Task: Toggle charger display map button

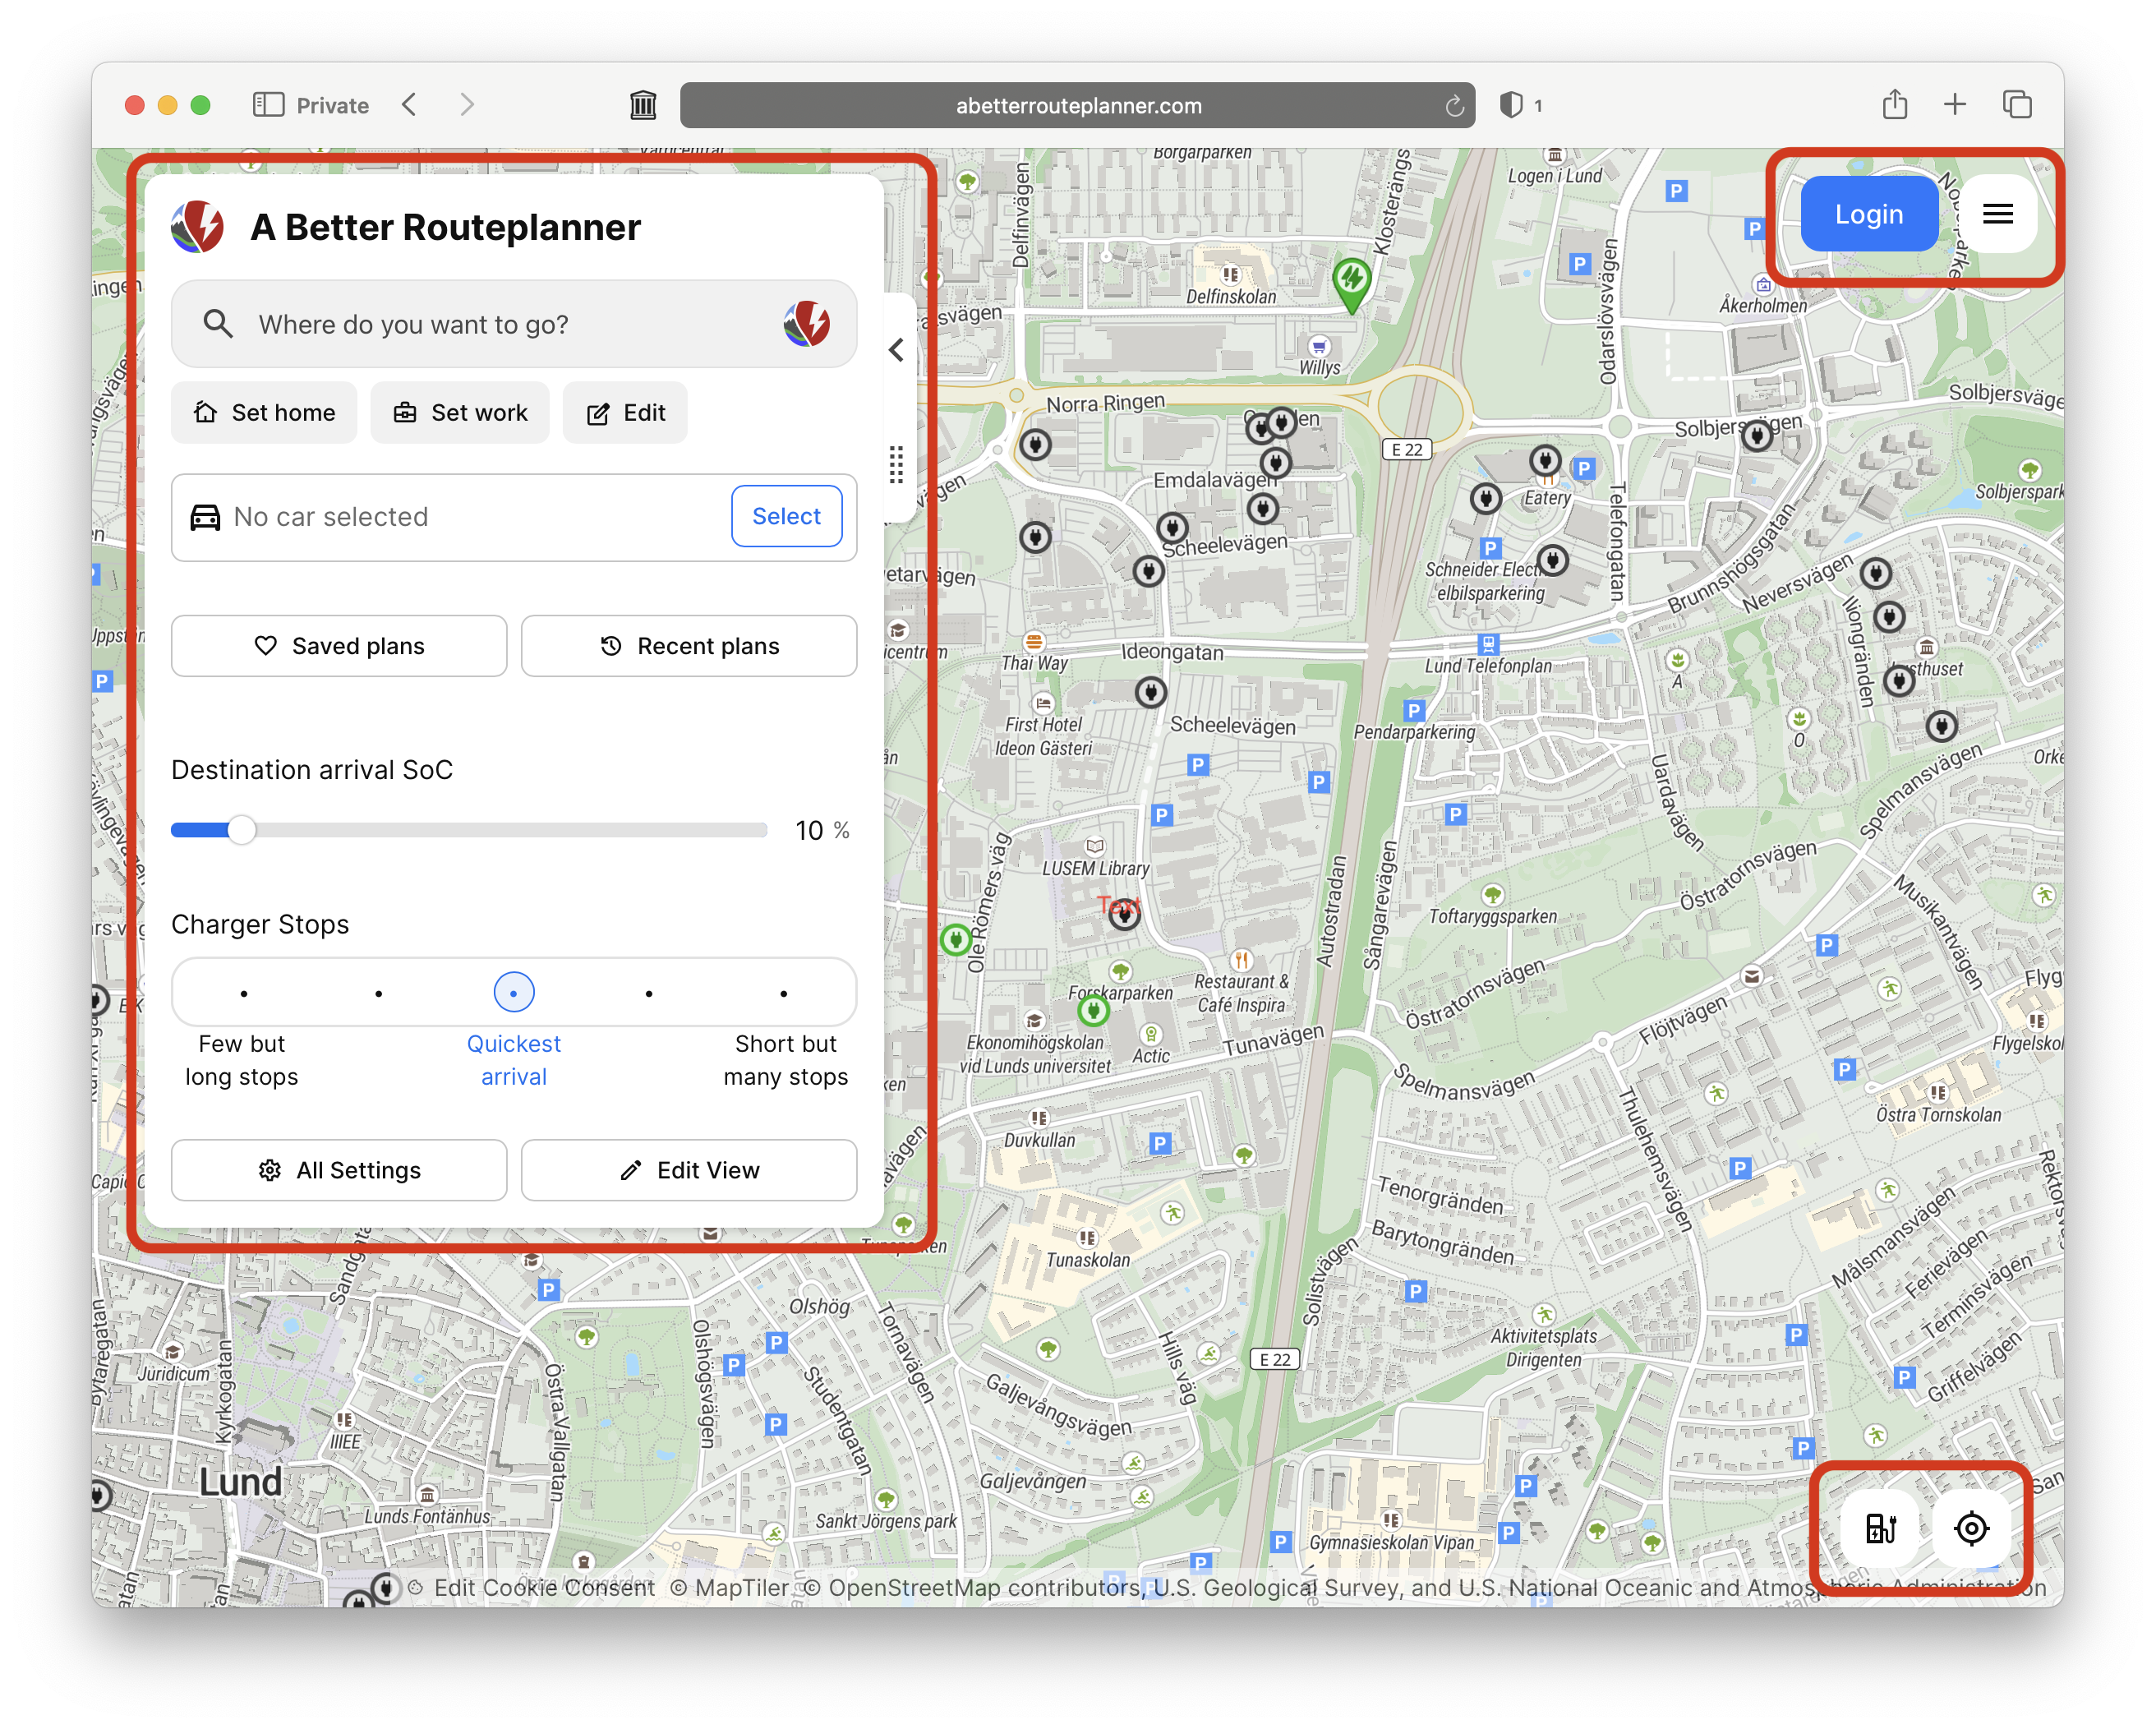Action: [1880, 1528]
